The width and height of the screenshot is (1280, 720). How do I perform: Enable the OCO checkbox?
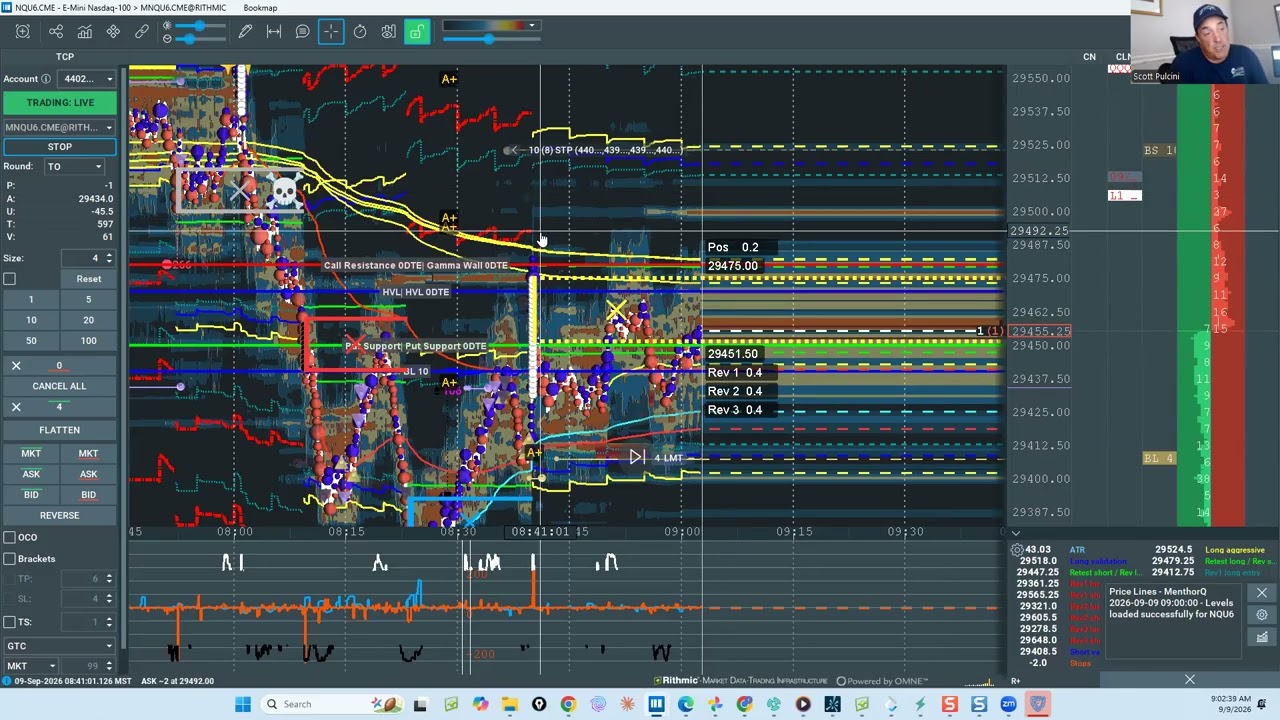tap(10, 538)
